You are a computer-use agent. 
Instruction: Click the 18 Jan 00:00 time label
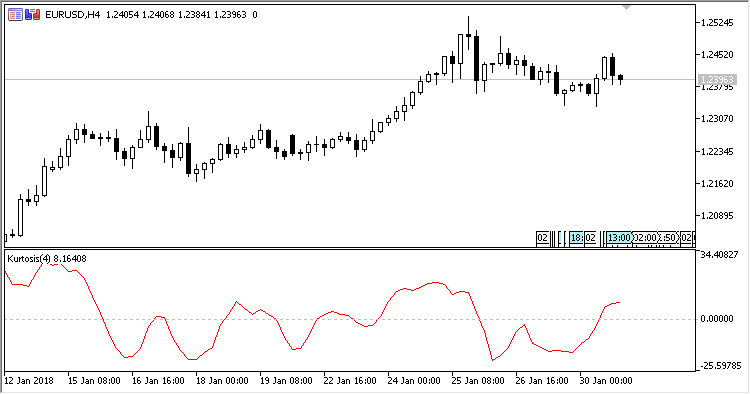tap(222, 381)
